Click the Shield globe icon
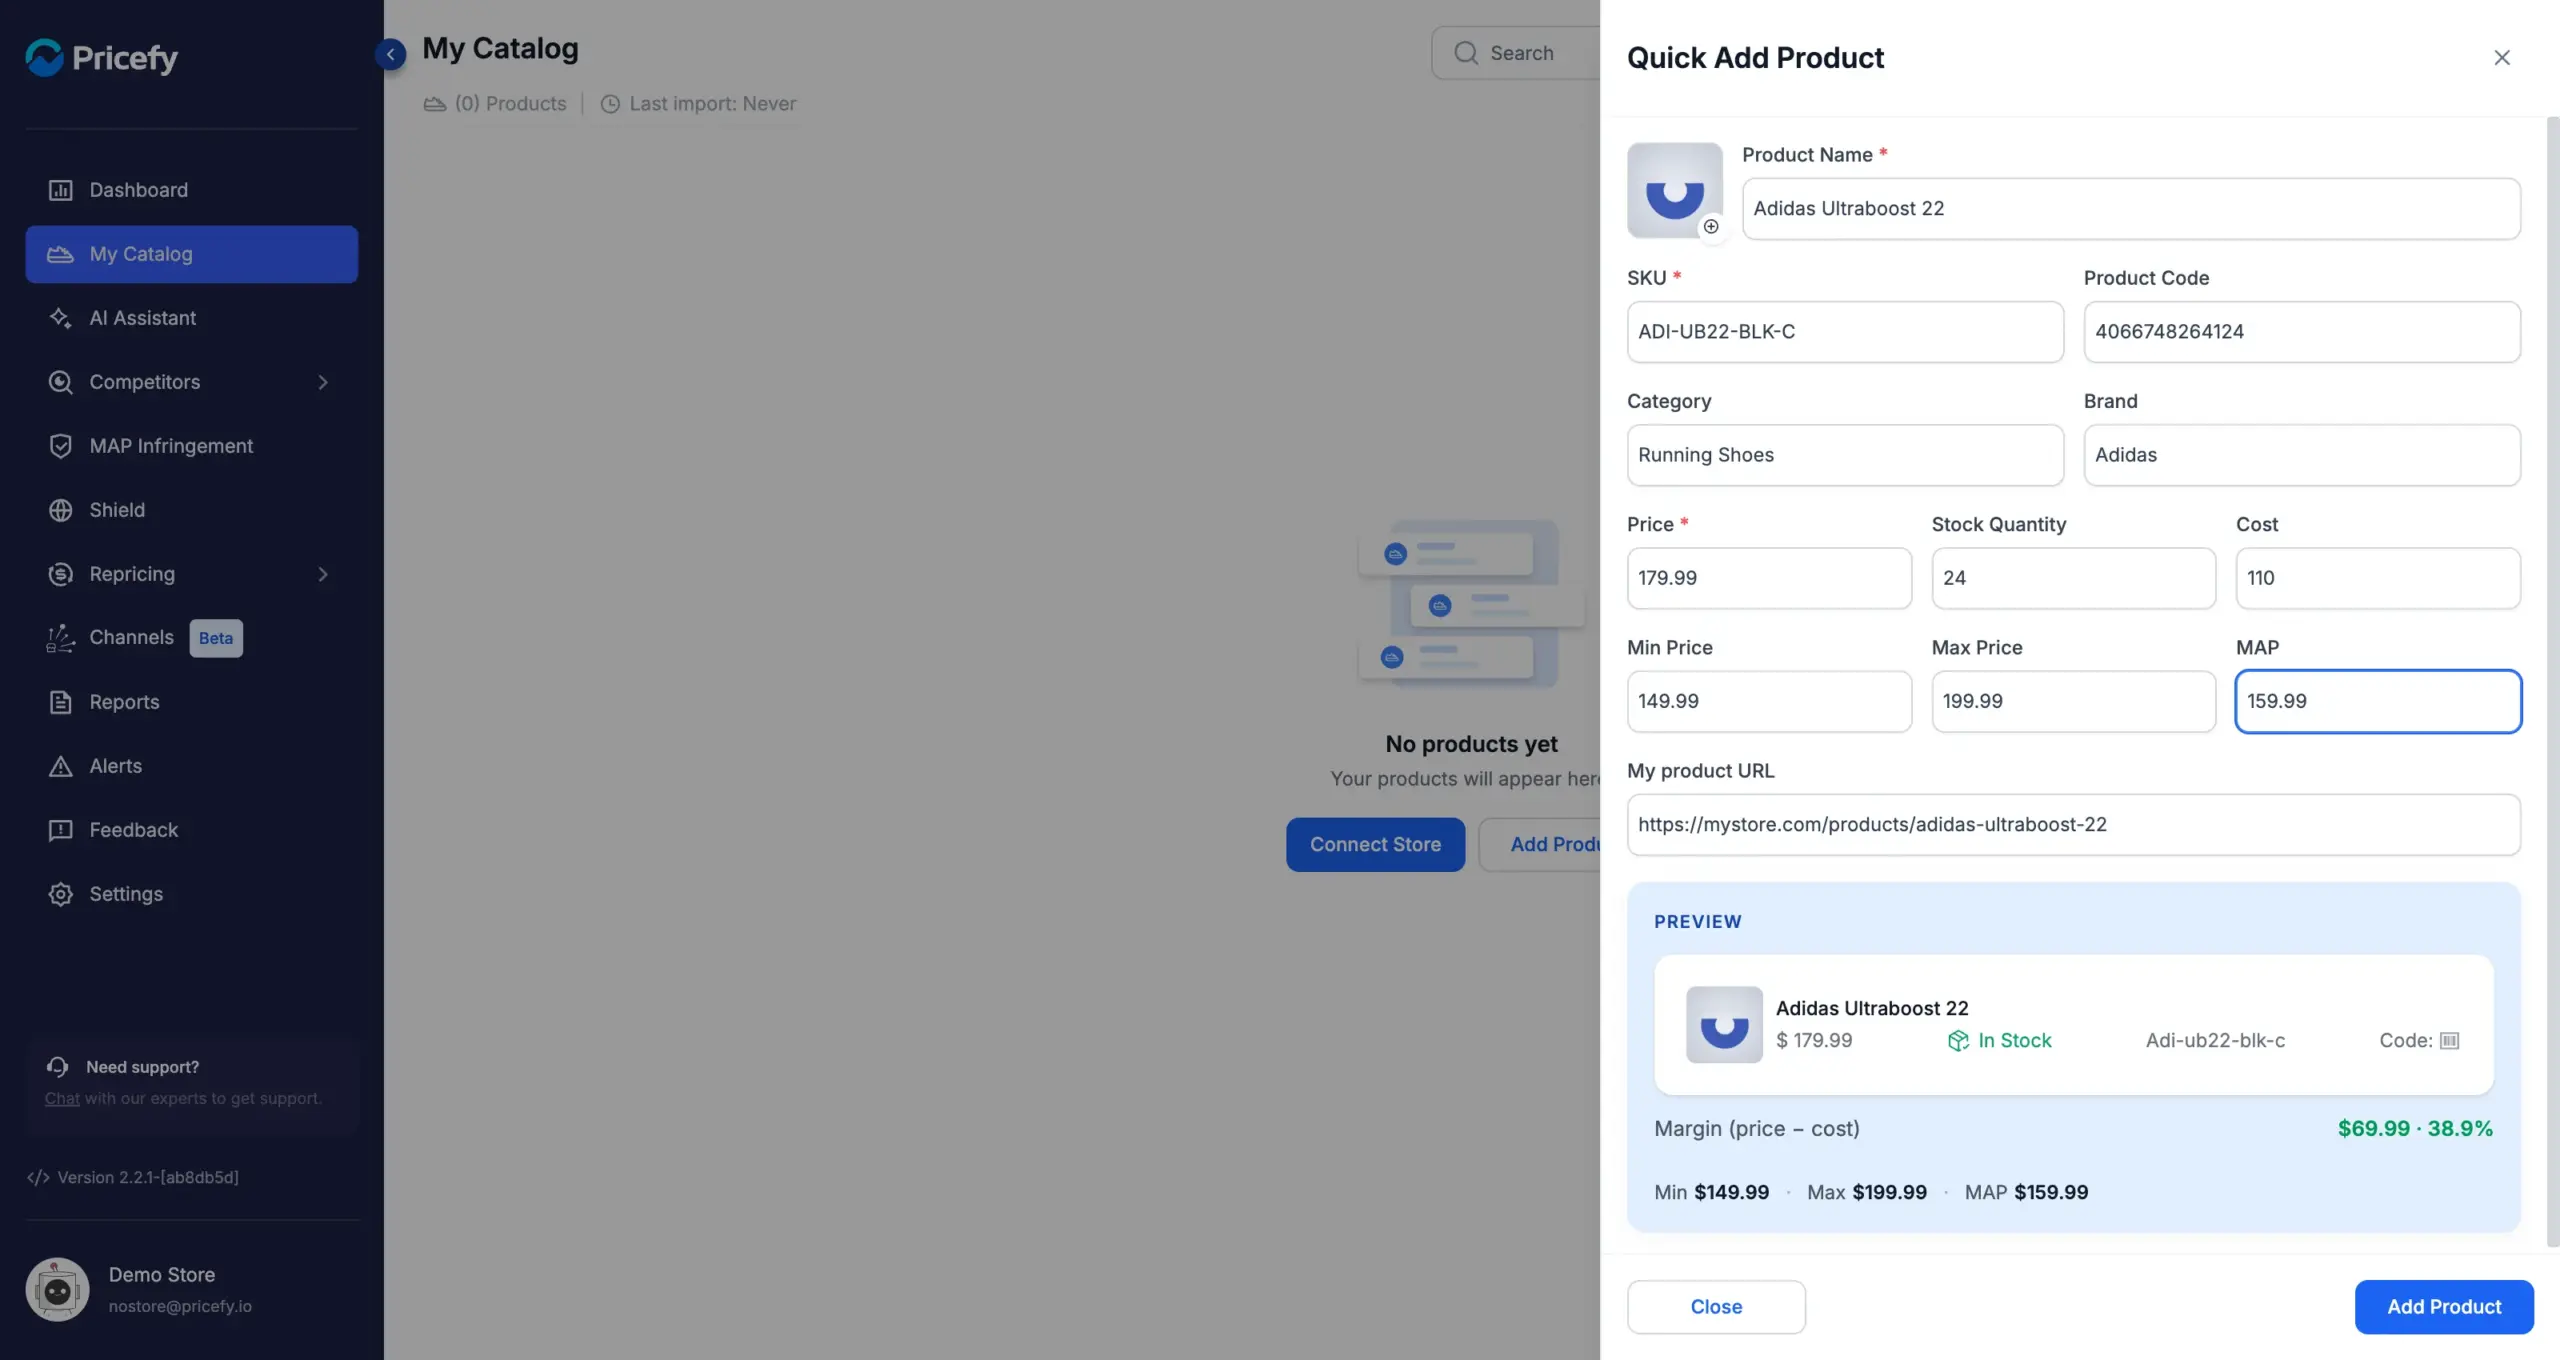The width and height of the screenshot is (2560, 1360). (x=60, y=510)
